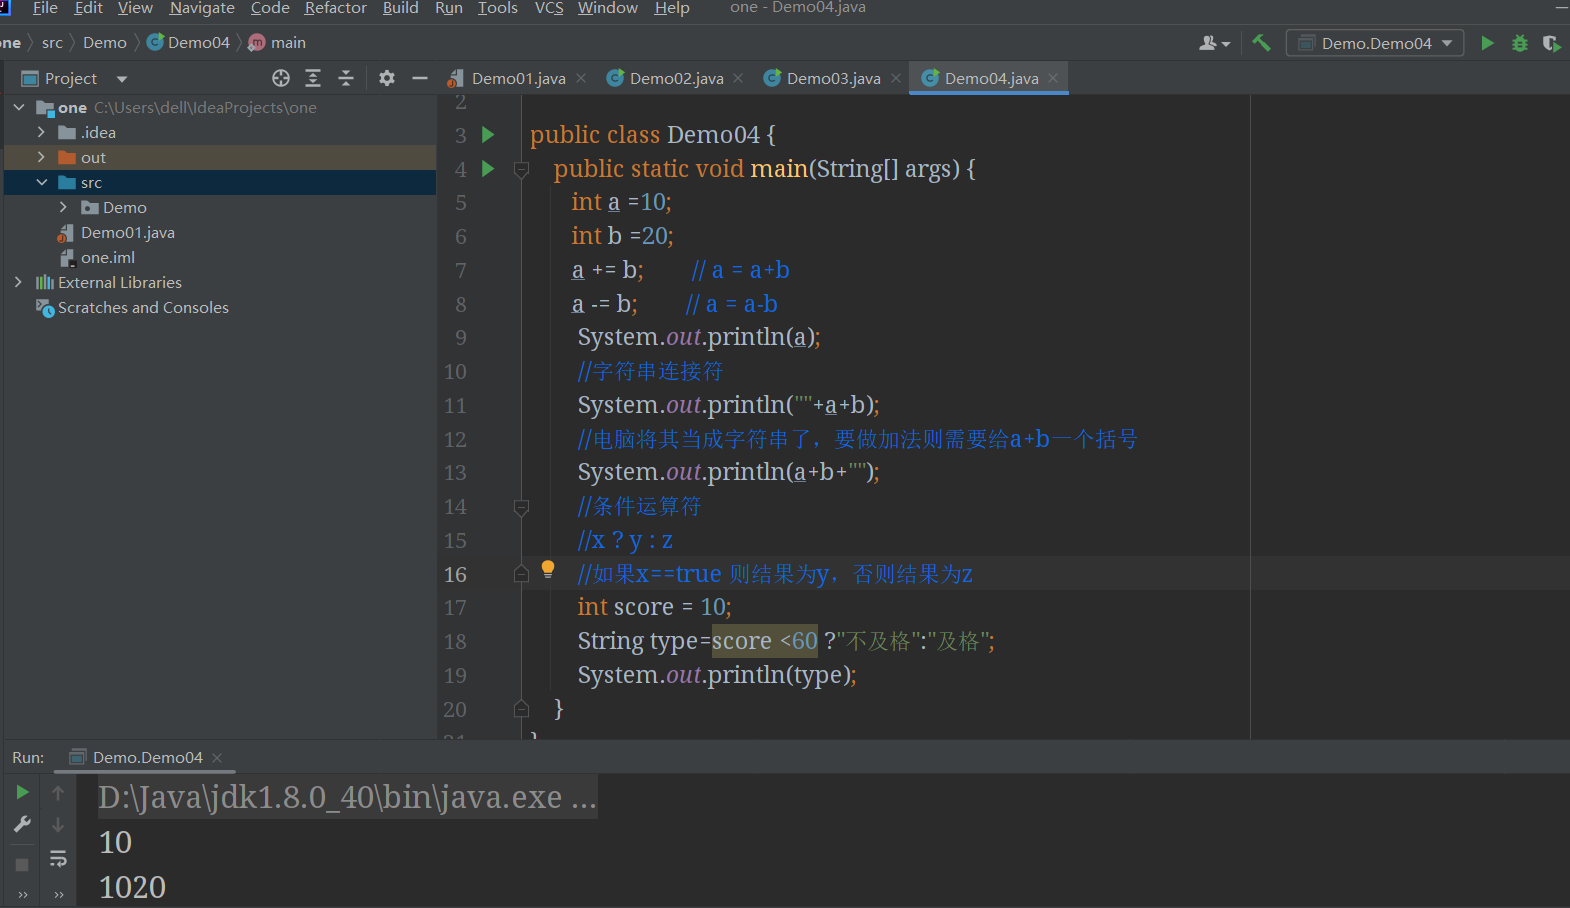The width and height of the screenshot is (1570, 908).
Task: Open the Code menu
Action: tap(270, 8)
